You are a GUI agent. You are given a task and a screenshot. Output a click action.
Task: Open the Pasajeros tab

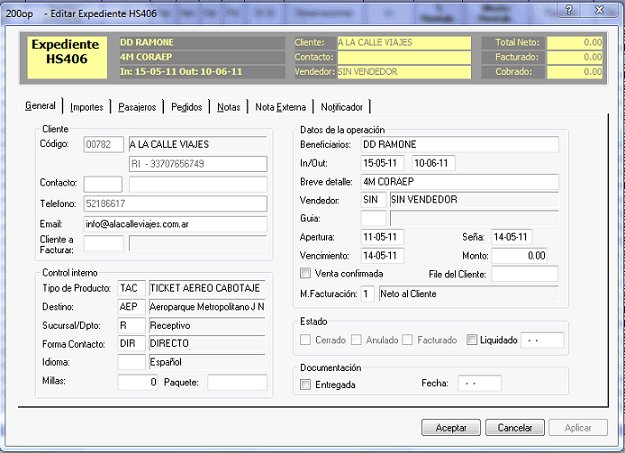137,107
